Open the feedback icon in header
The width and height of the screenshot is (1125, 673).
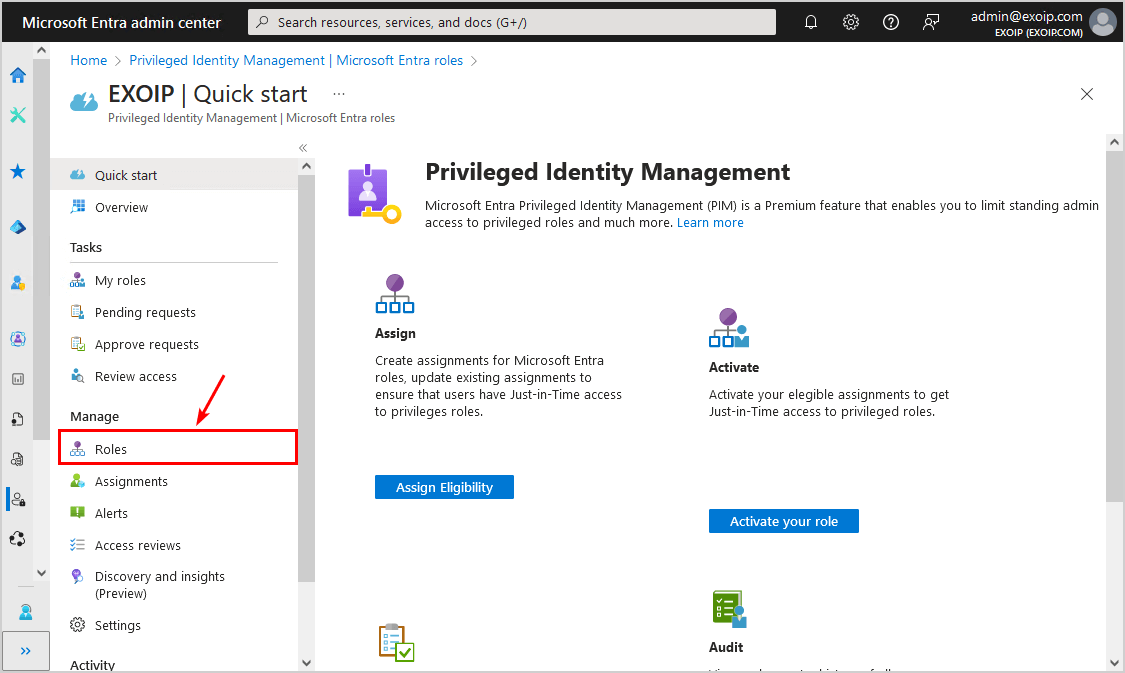tap(931, 22)
